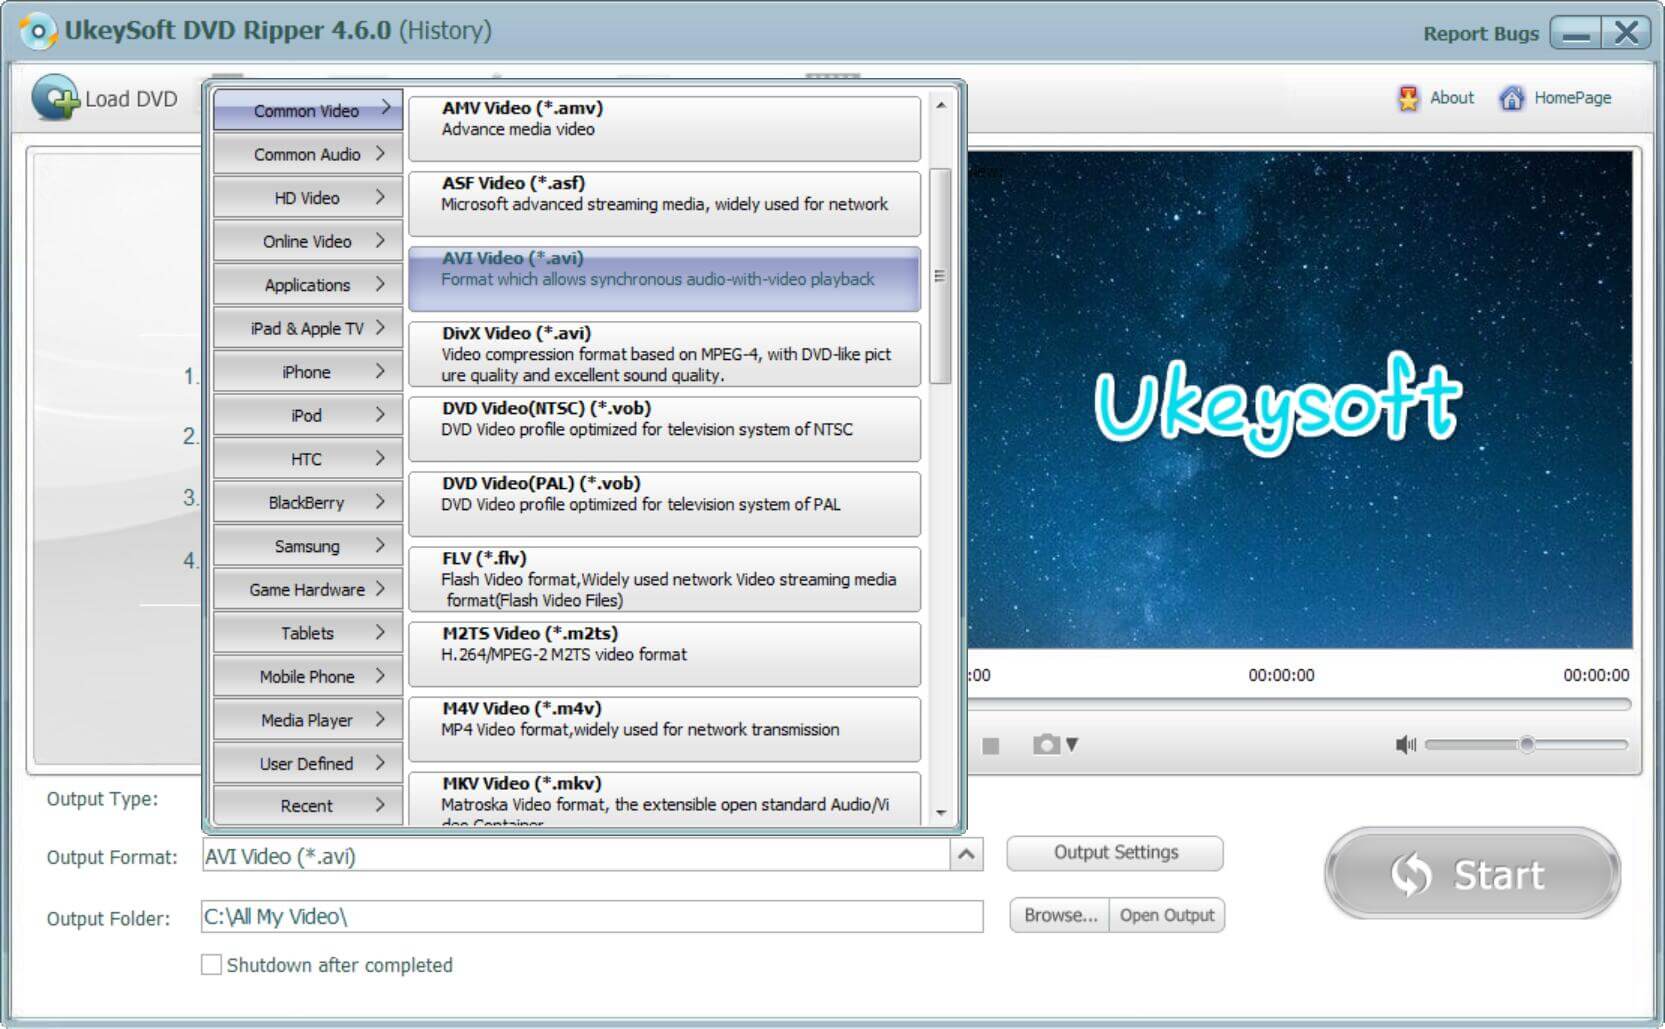
Task: Click the snapshot camera icon
Action: pyautogui.click(x=1045, y=745)
